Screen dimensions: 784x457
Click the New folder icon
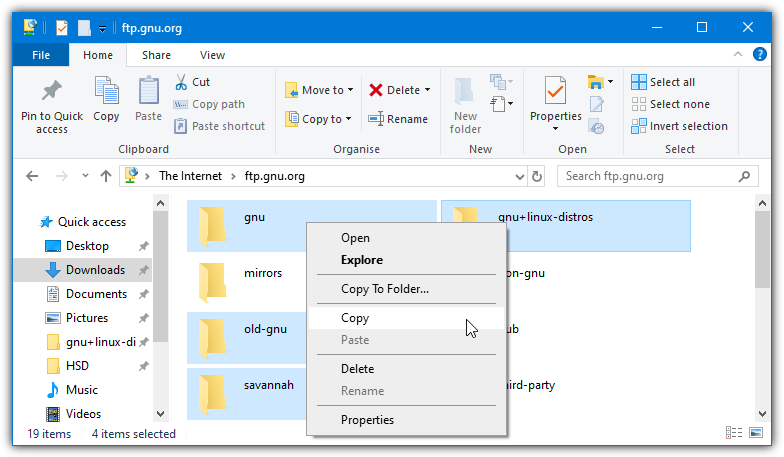tap(464, 91)
